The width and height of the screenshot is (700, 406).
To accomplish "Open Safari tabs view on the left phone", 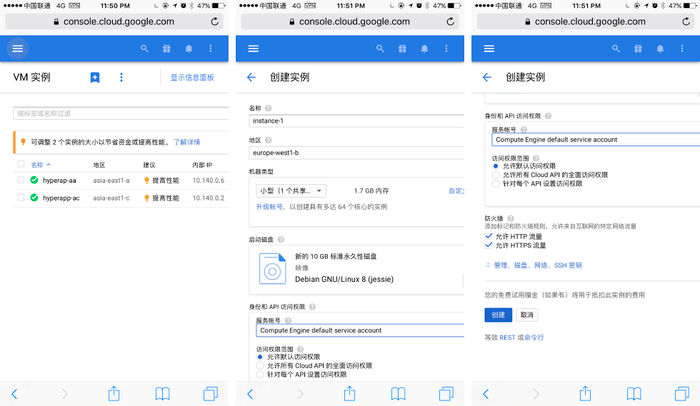I will click(210, 393).
